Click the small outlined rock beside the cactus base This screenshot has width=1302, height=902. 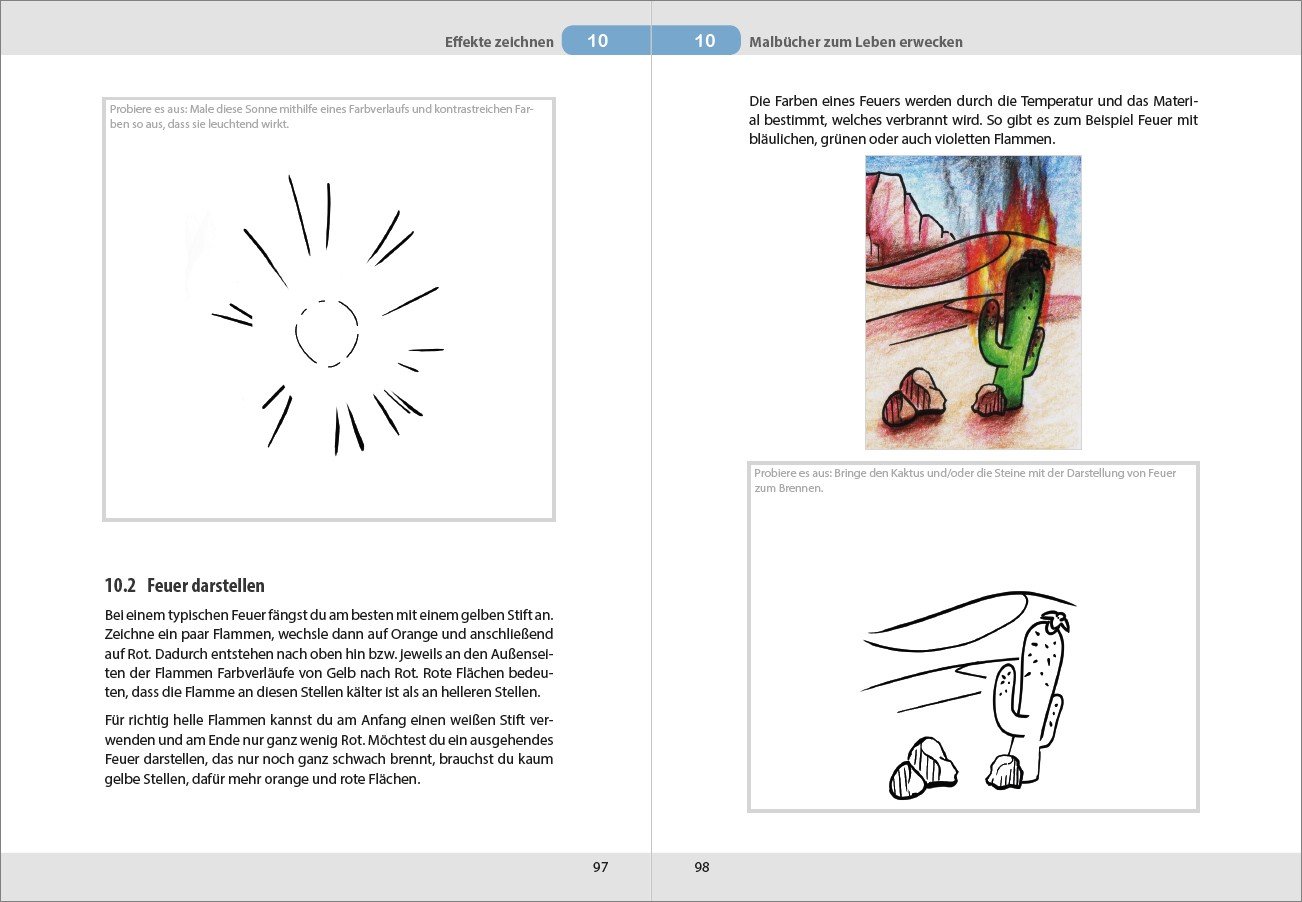[1004, 771]
